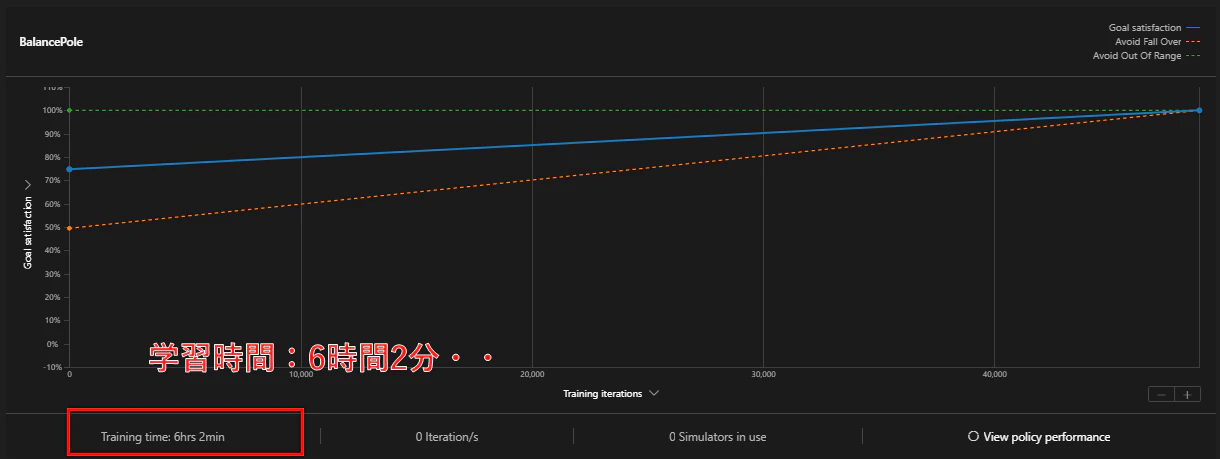Viewport: 1220px width, 459px height.
Task: Zoom out the chart with minus button
Action: point(1161,394)
